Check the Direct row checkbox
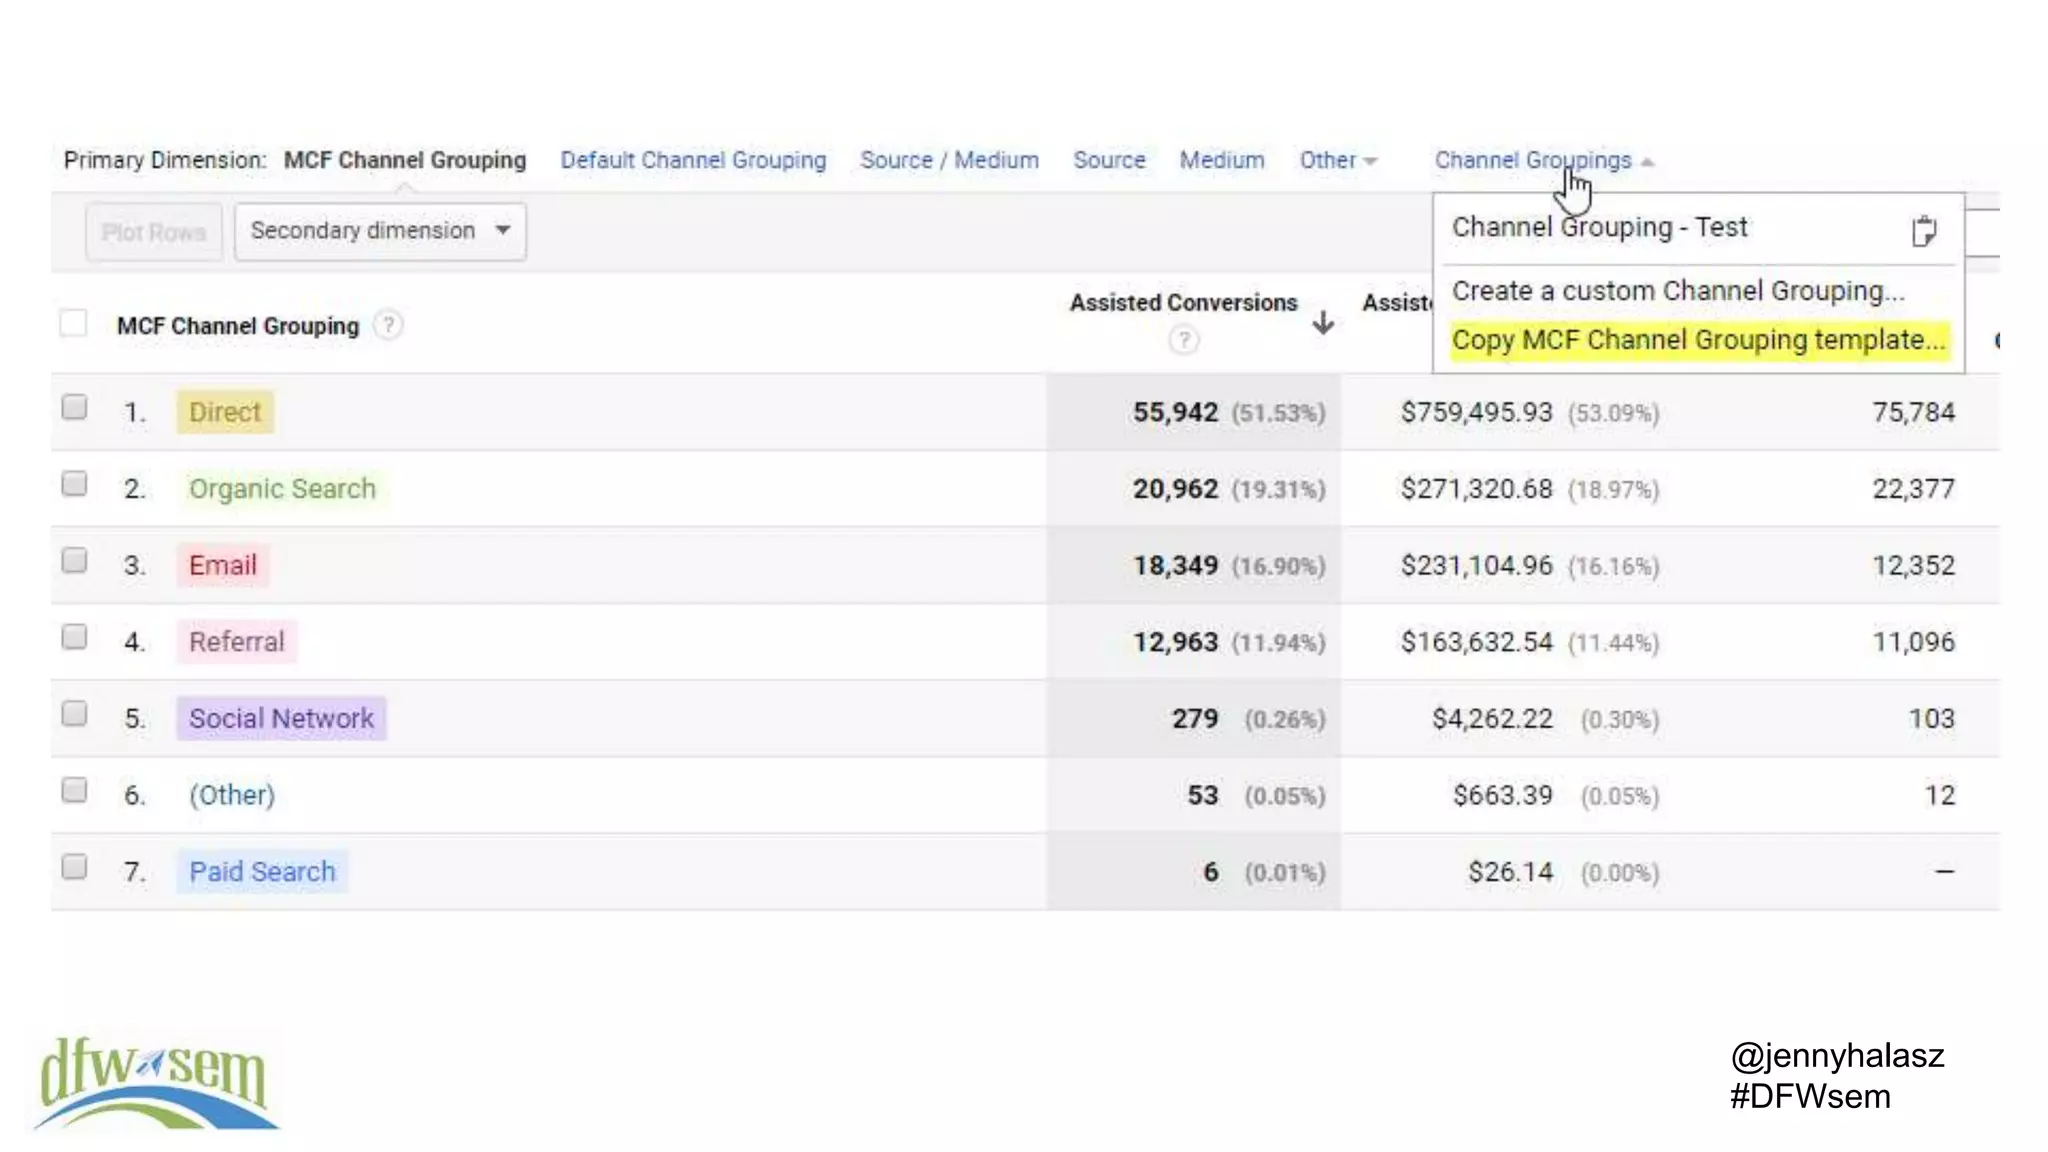 [x=74, y=408]
